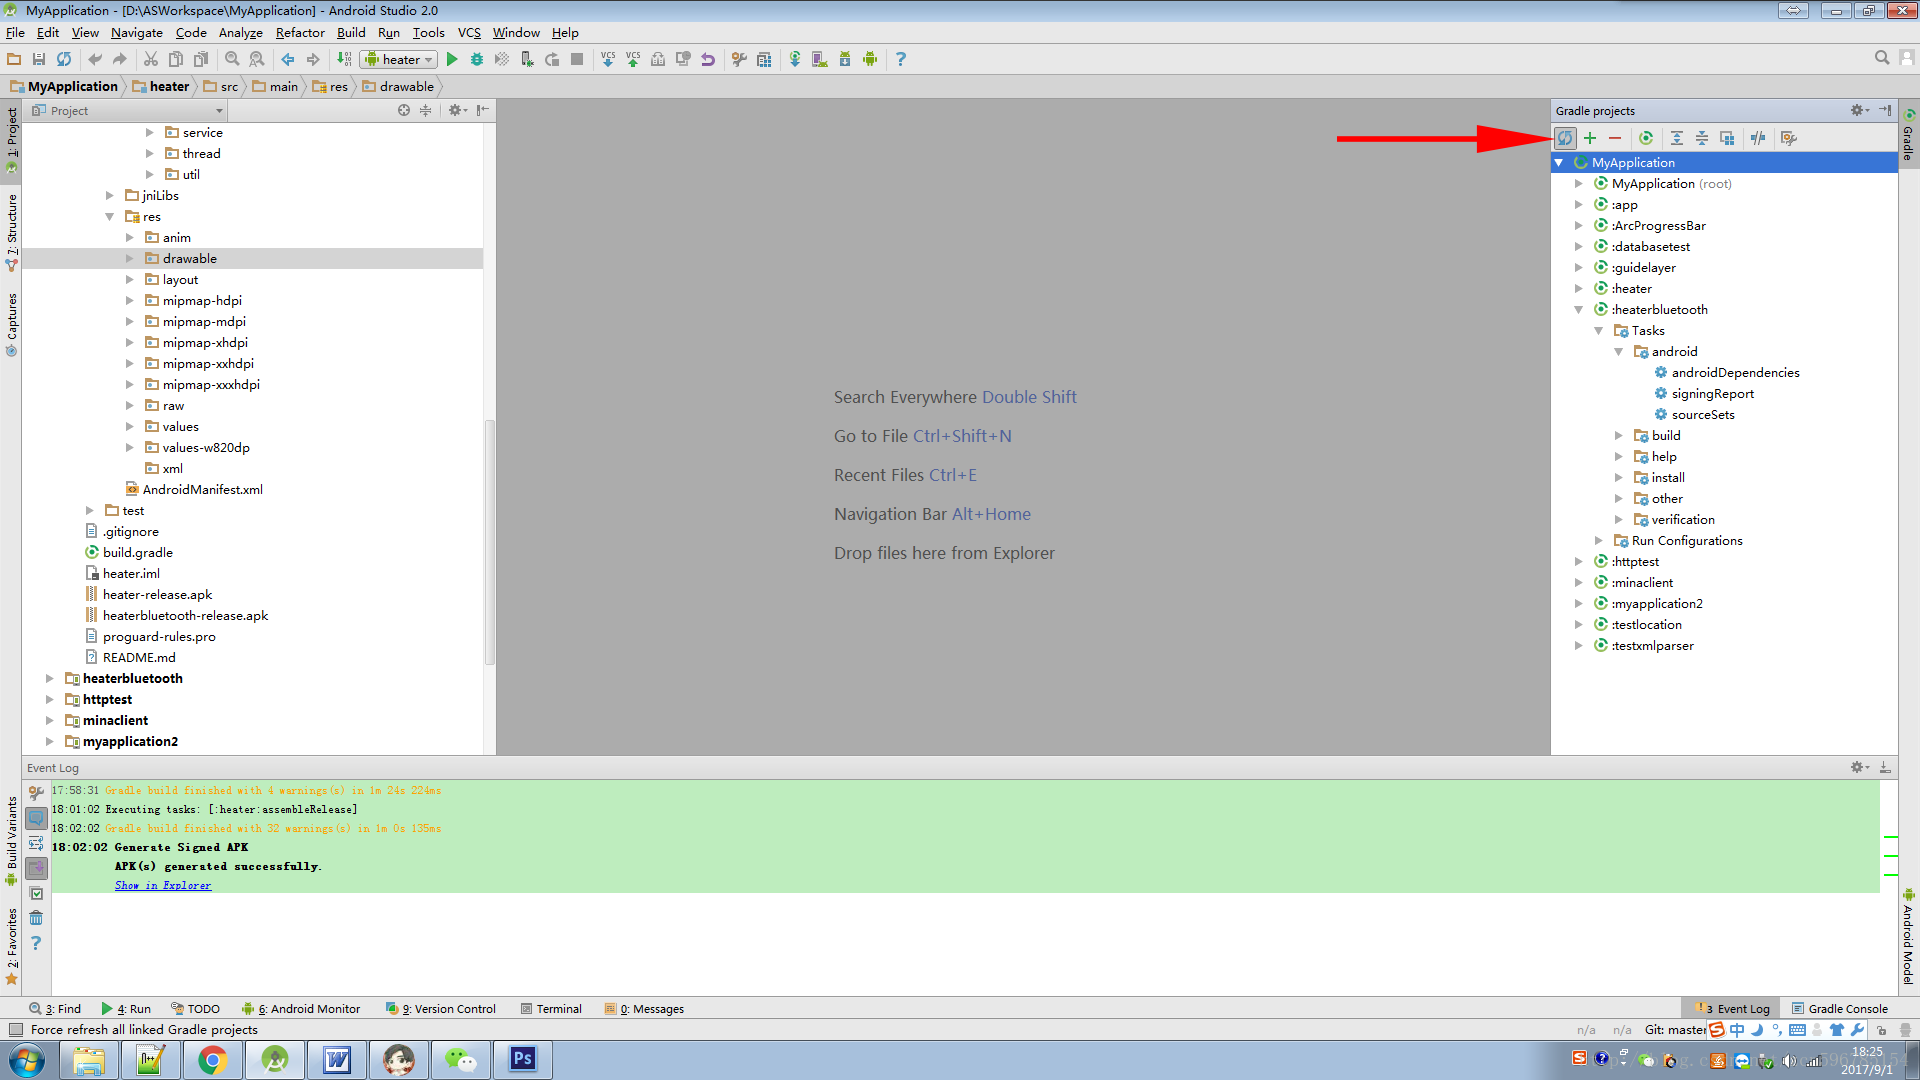The height and width of the screenshot is (1080, 1920).
Task: Switch to the 6: Android Monitor tab
Action: [x=301, y=1008]
